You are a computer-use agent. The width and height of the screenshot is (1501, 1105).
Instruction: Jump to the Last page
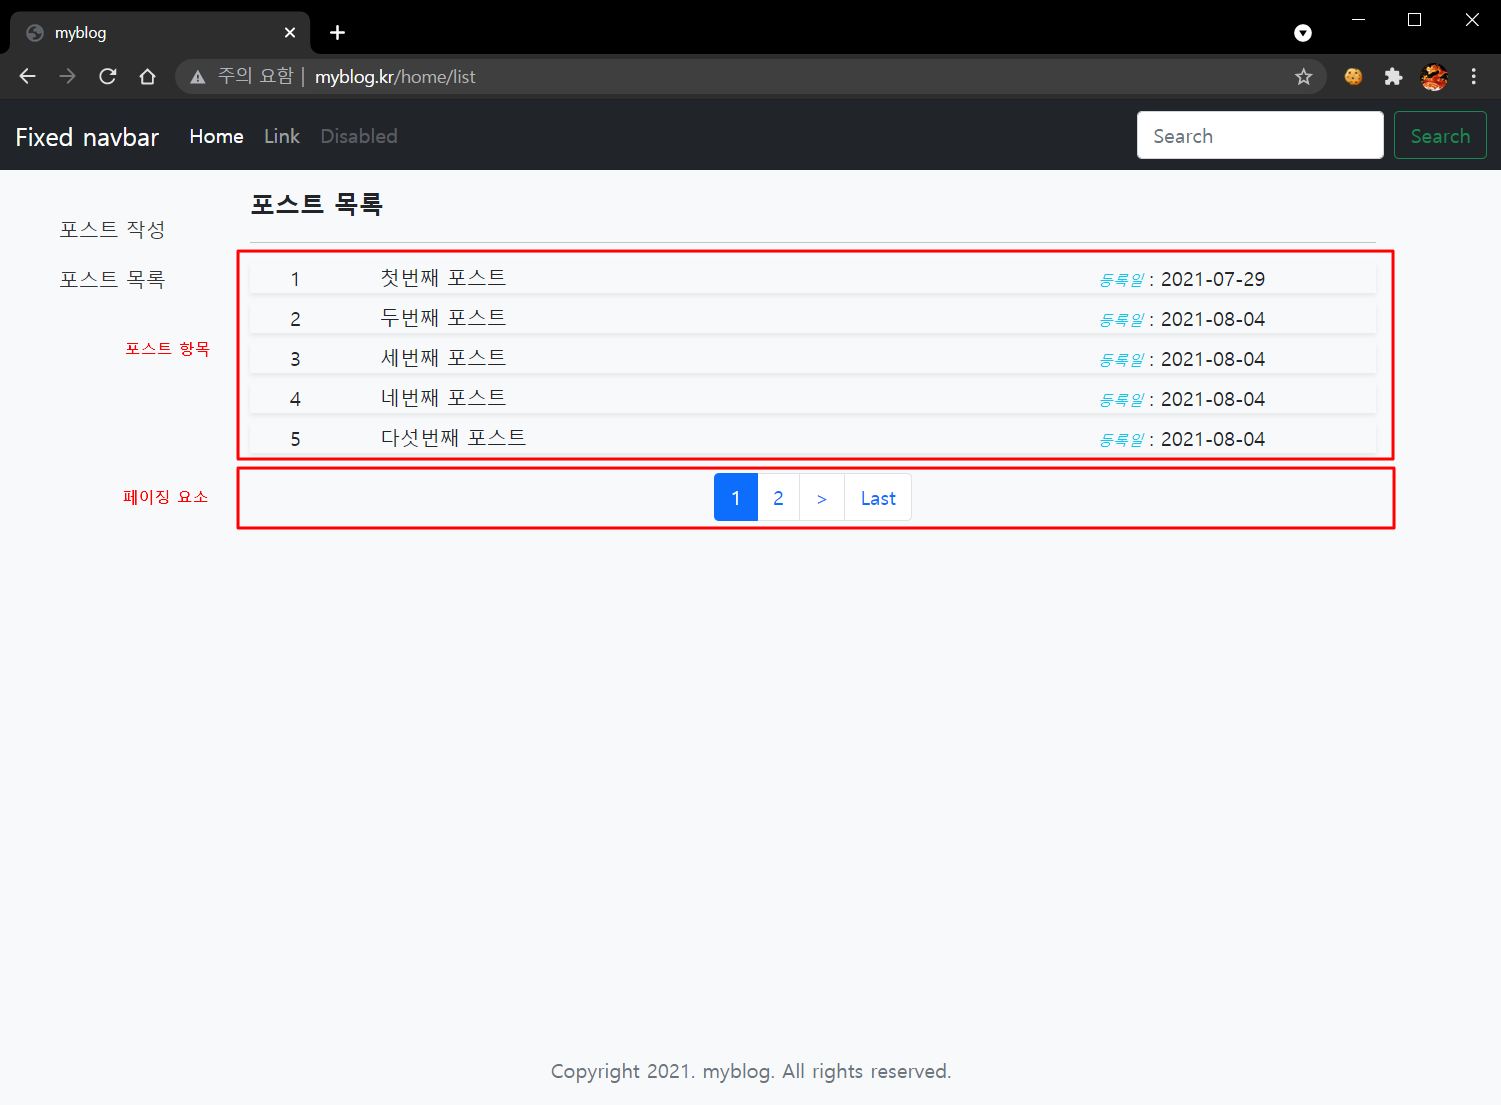coord(878,498)
